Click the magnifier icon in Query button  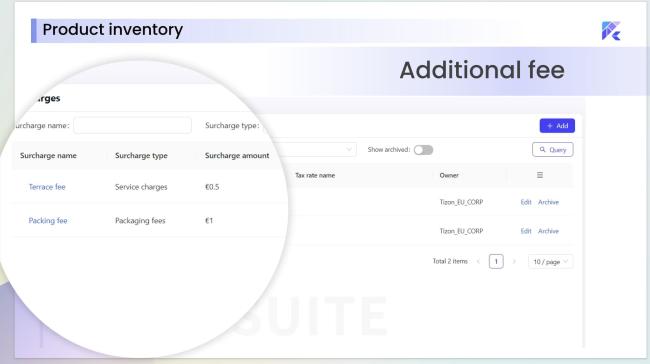(542, 150)
